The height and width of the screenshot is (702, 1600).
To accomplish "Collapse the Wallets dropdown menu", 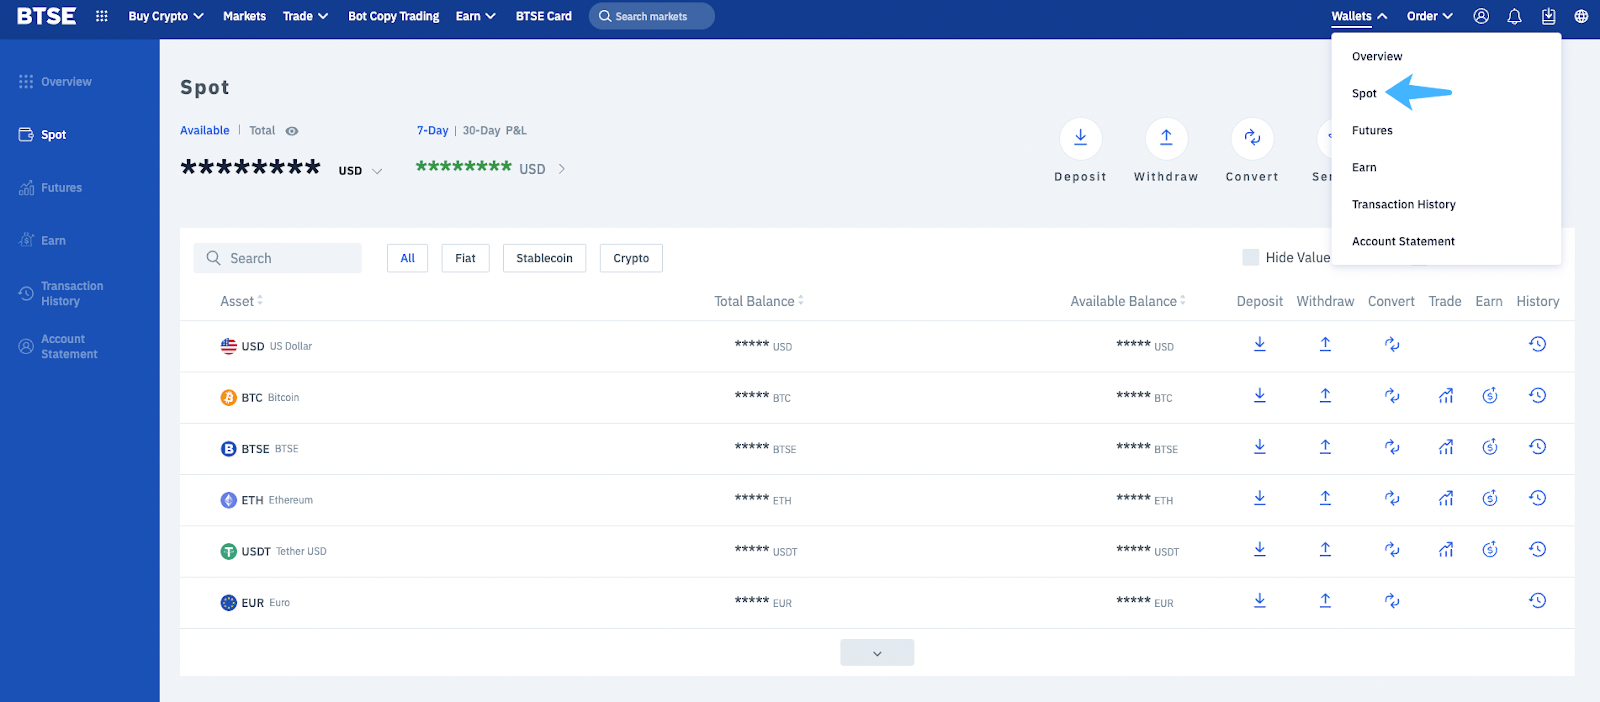I will (x=1359, y=16).
